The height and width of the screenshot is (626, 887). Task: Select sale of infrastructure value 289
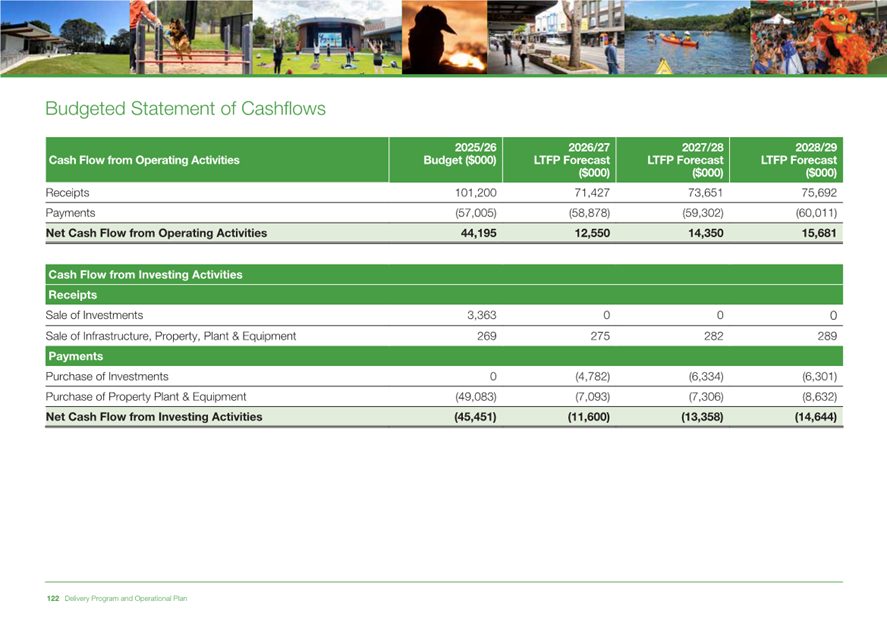[x=827, y=336]
